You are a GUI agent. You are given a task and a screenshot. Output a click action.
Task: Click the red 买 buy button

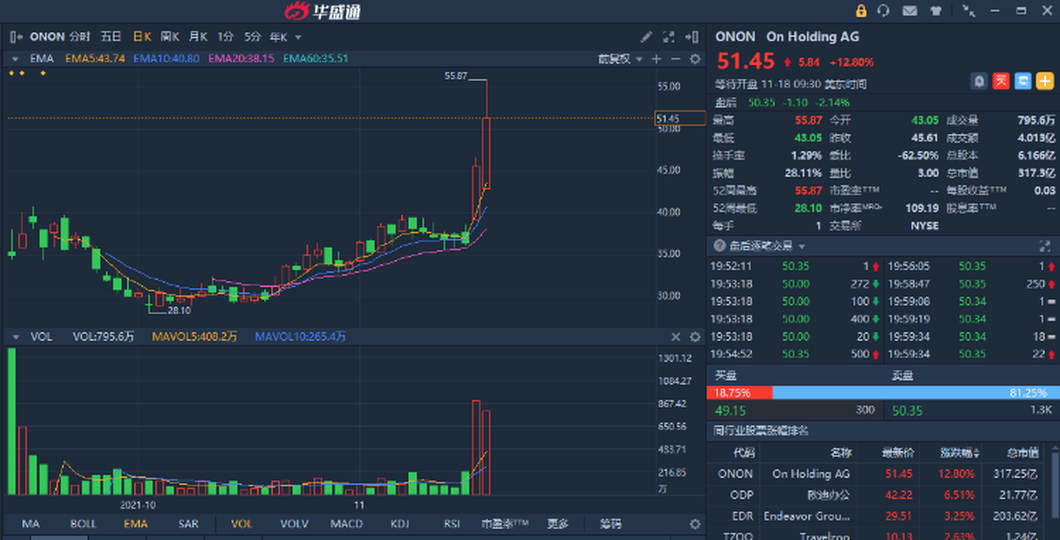[x=1000, y=81]
